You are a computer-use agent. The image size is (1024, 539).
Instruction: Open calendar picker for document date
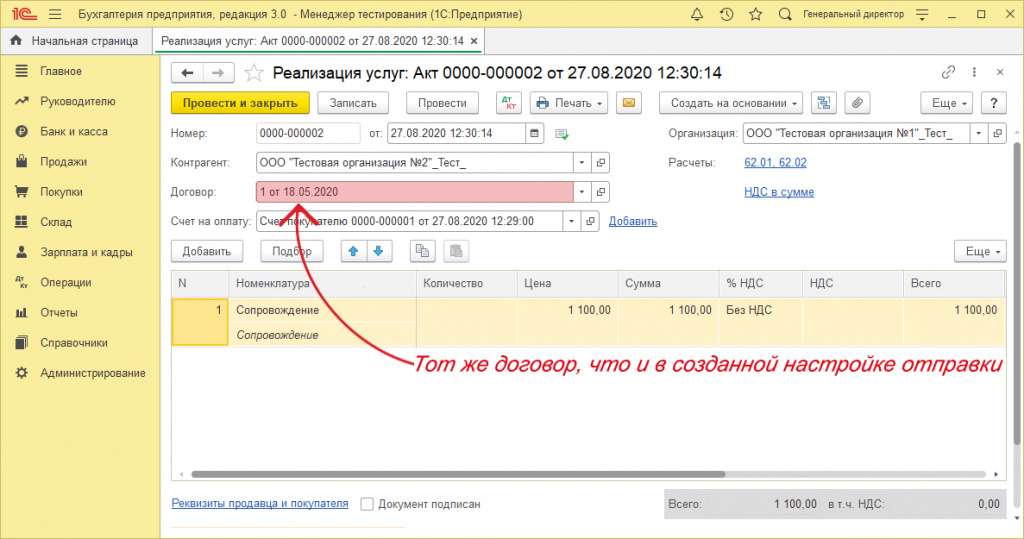point(534,133)
